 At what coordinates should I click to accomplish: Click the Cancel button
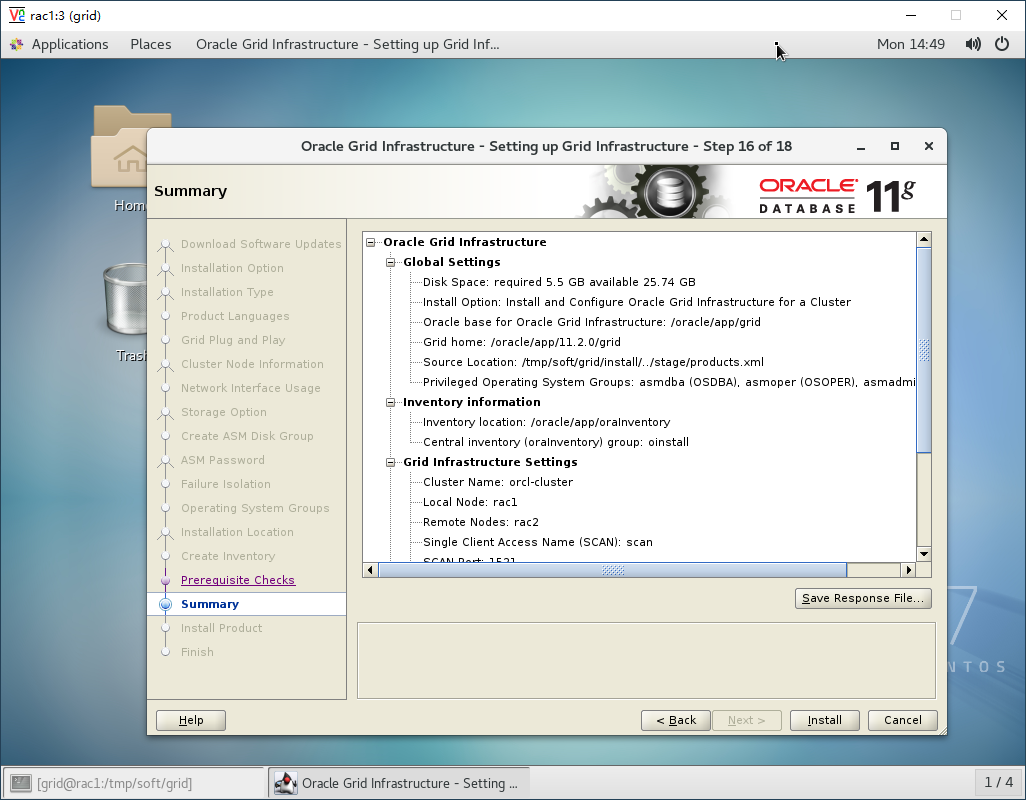point(902,720)
